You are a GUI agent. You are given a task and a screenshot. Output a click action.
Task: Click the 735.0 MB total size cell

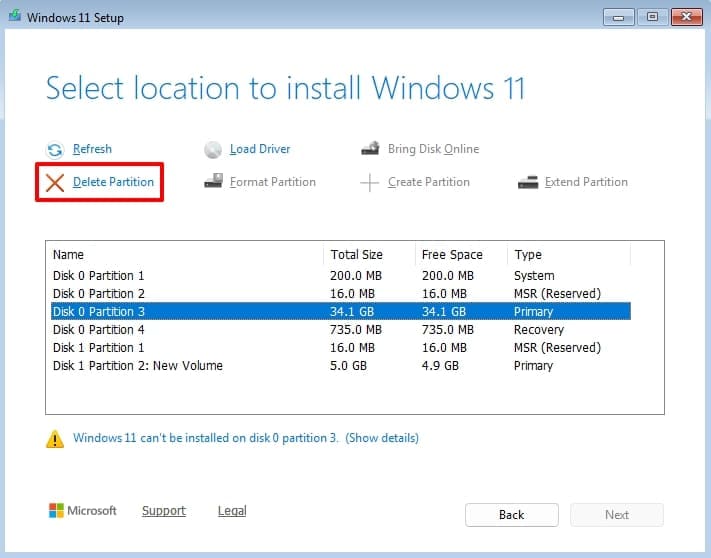(356, 330)
